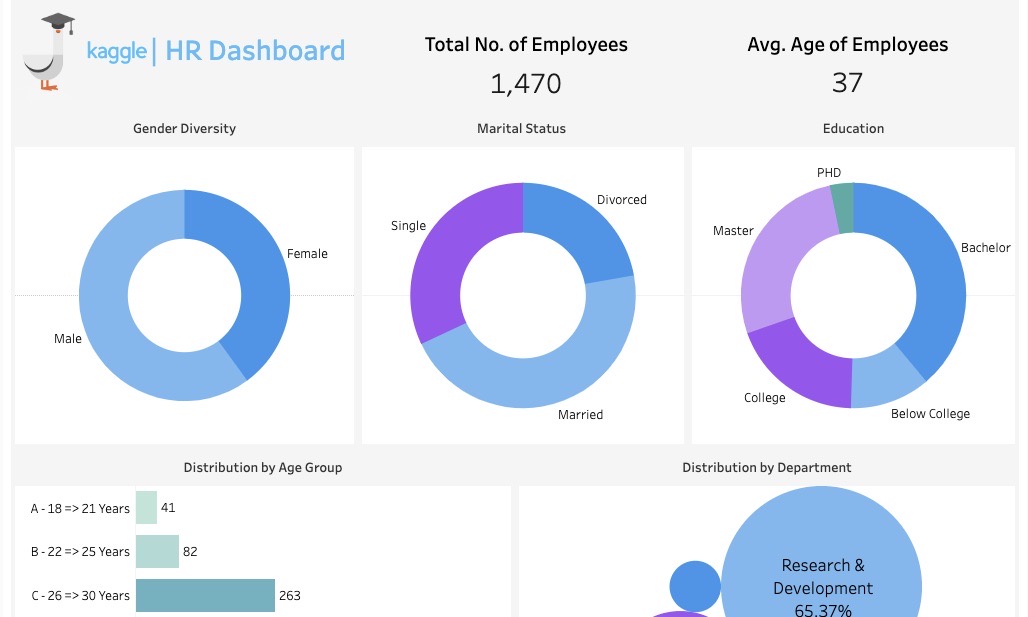This screenshot has height=617, width=1028.
Task: Click the Avg. Age of Employees value 37
Action: tap(847, 83)
